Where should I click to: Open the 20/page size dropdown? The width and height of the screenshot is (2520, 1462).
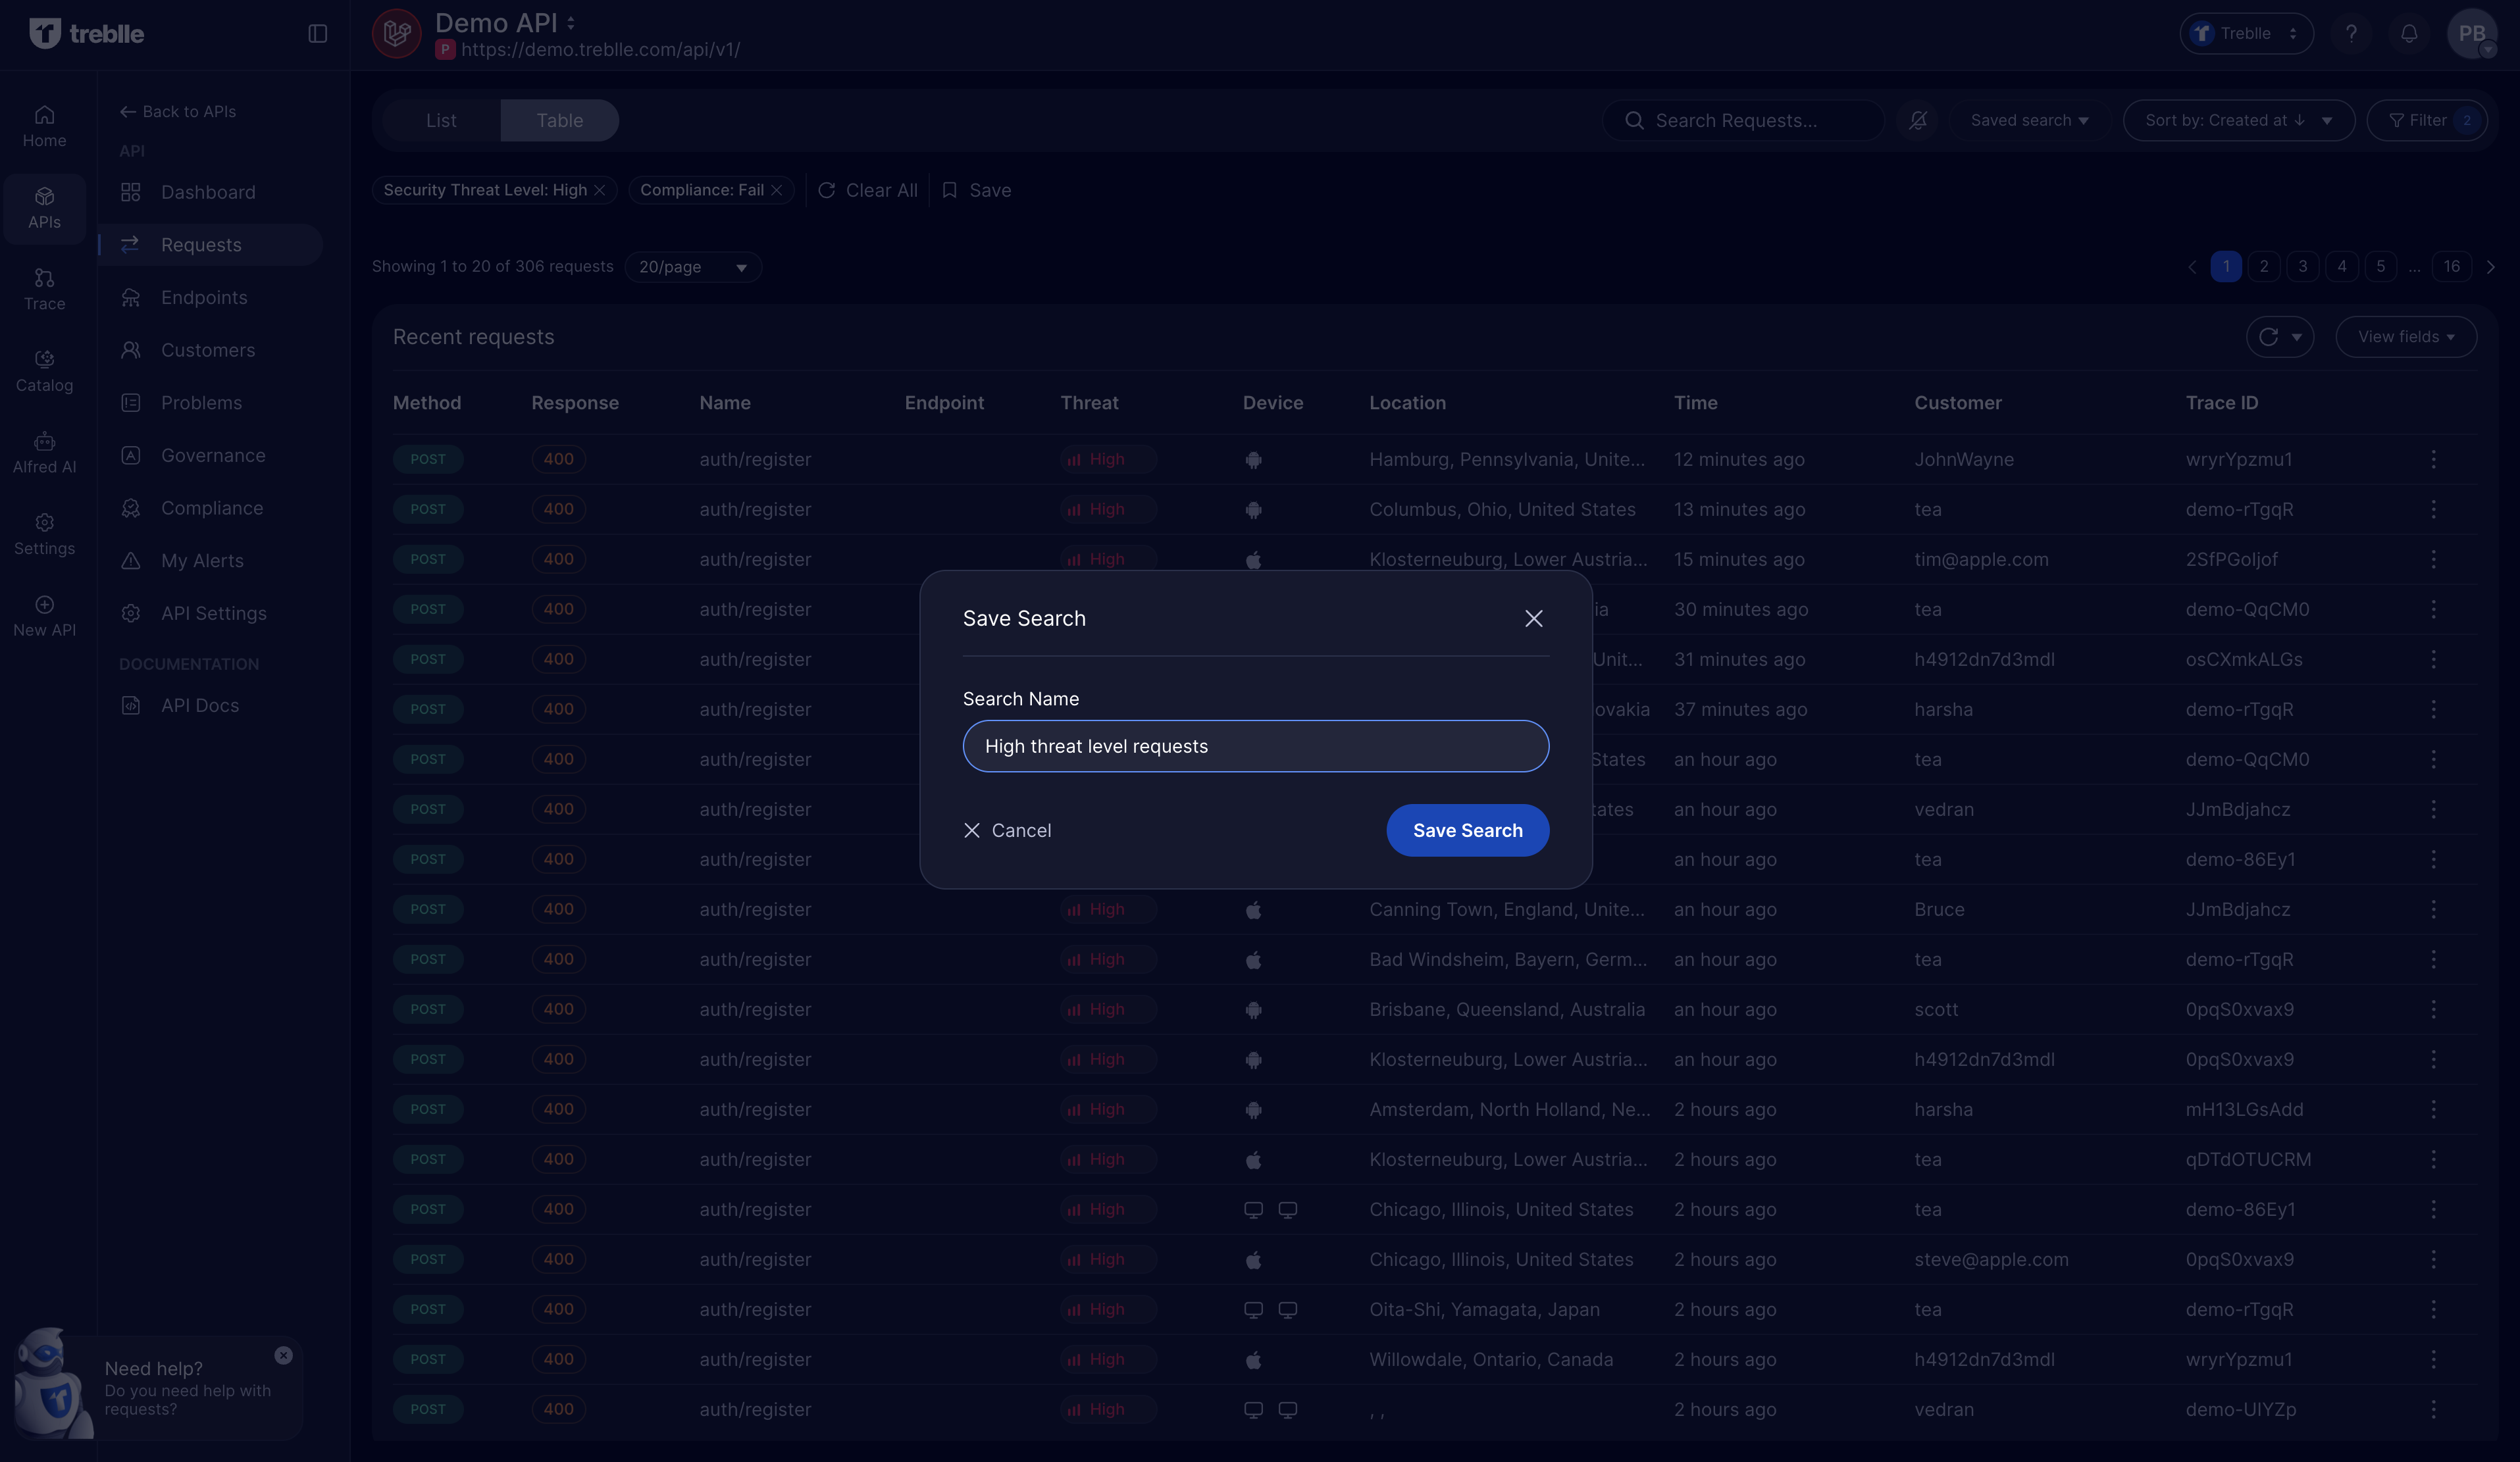(693, 267)
